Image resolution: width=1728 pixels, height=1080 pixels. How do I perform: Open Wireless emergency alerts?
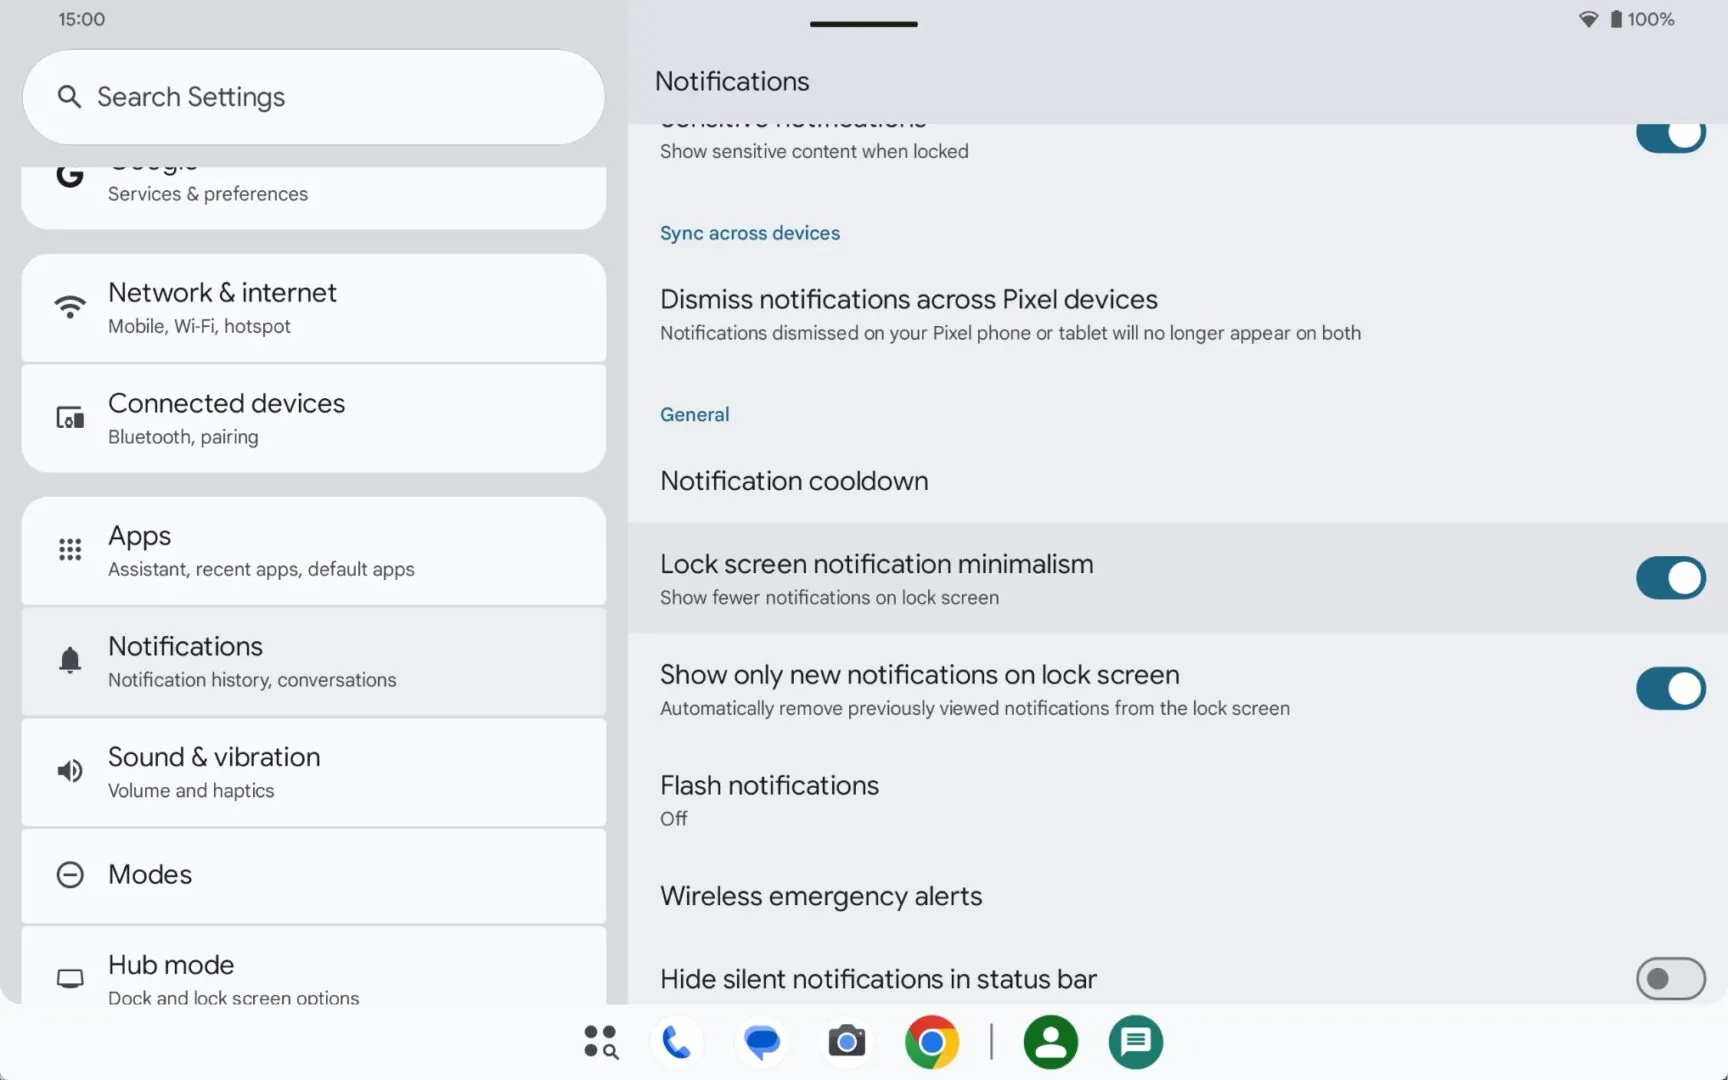click(x=822, y=896)
